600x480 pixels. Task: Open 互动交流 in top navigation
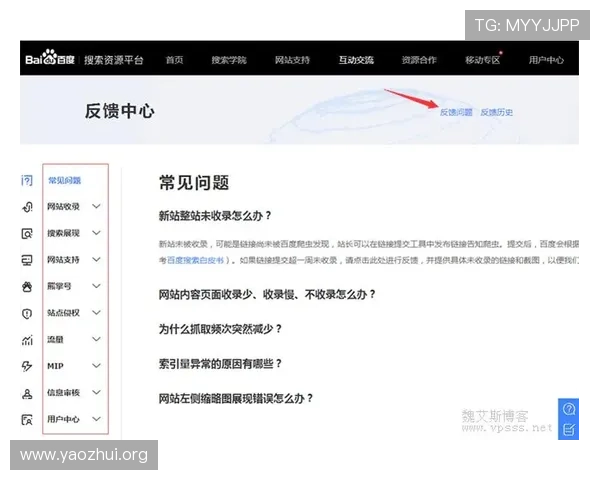(356, 60)
